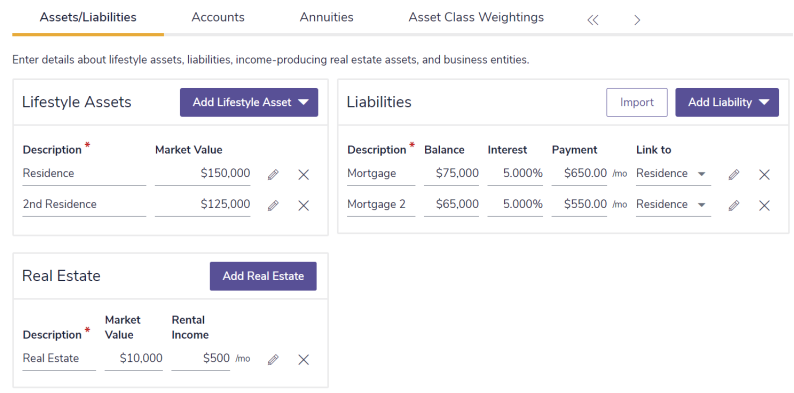
Task: Edit the Mortgage liability pencil icon
Action: pos(734,175)
